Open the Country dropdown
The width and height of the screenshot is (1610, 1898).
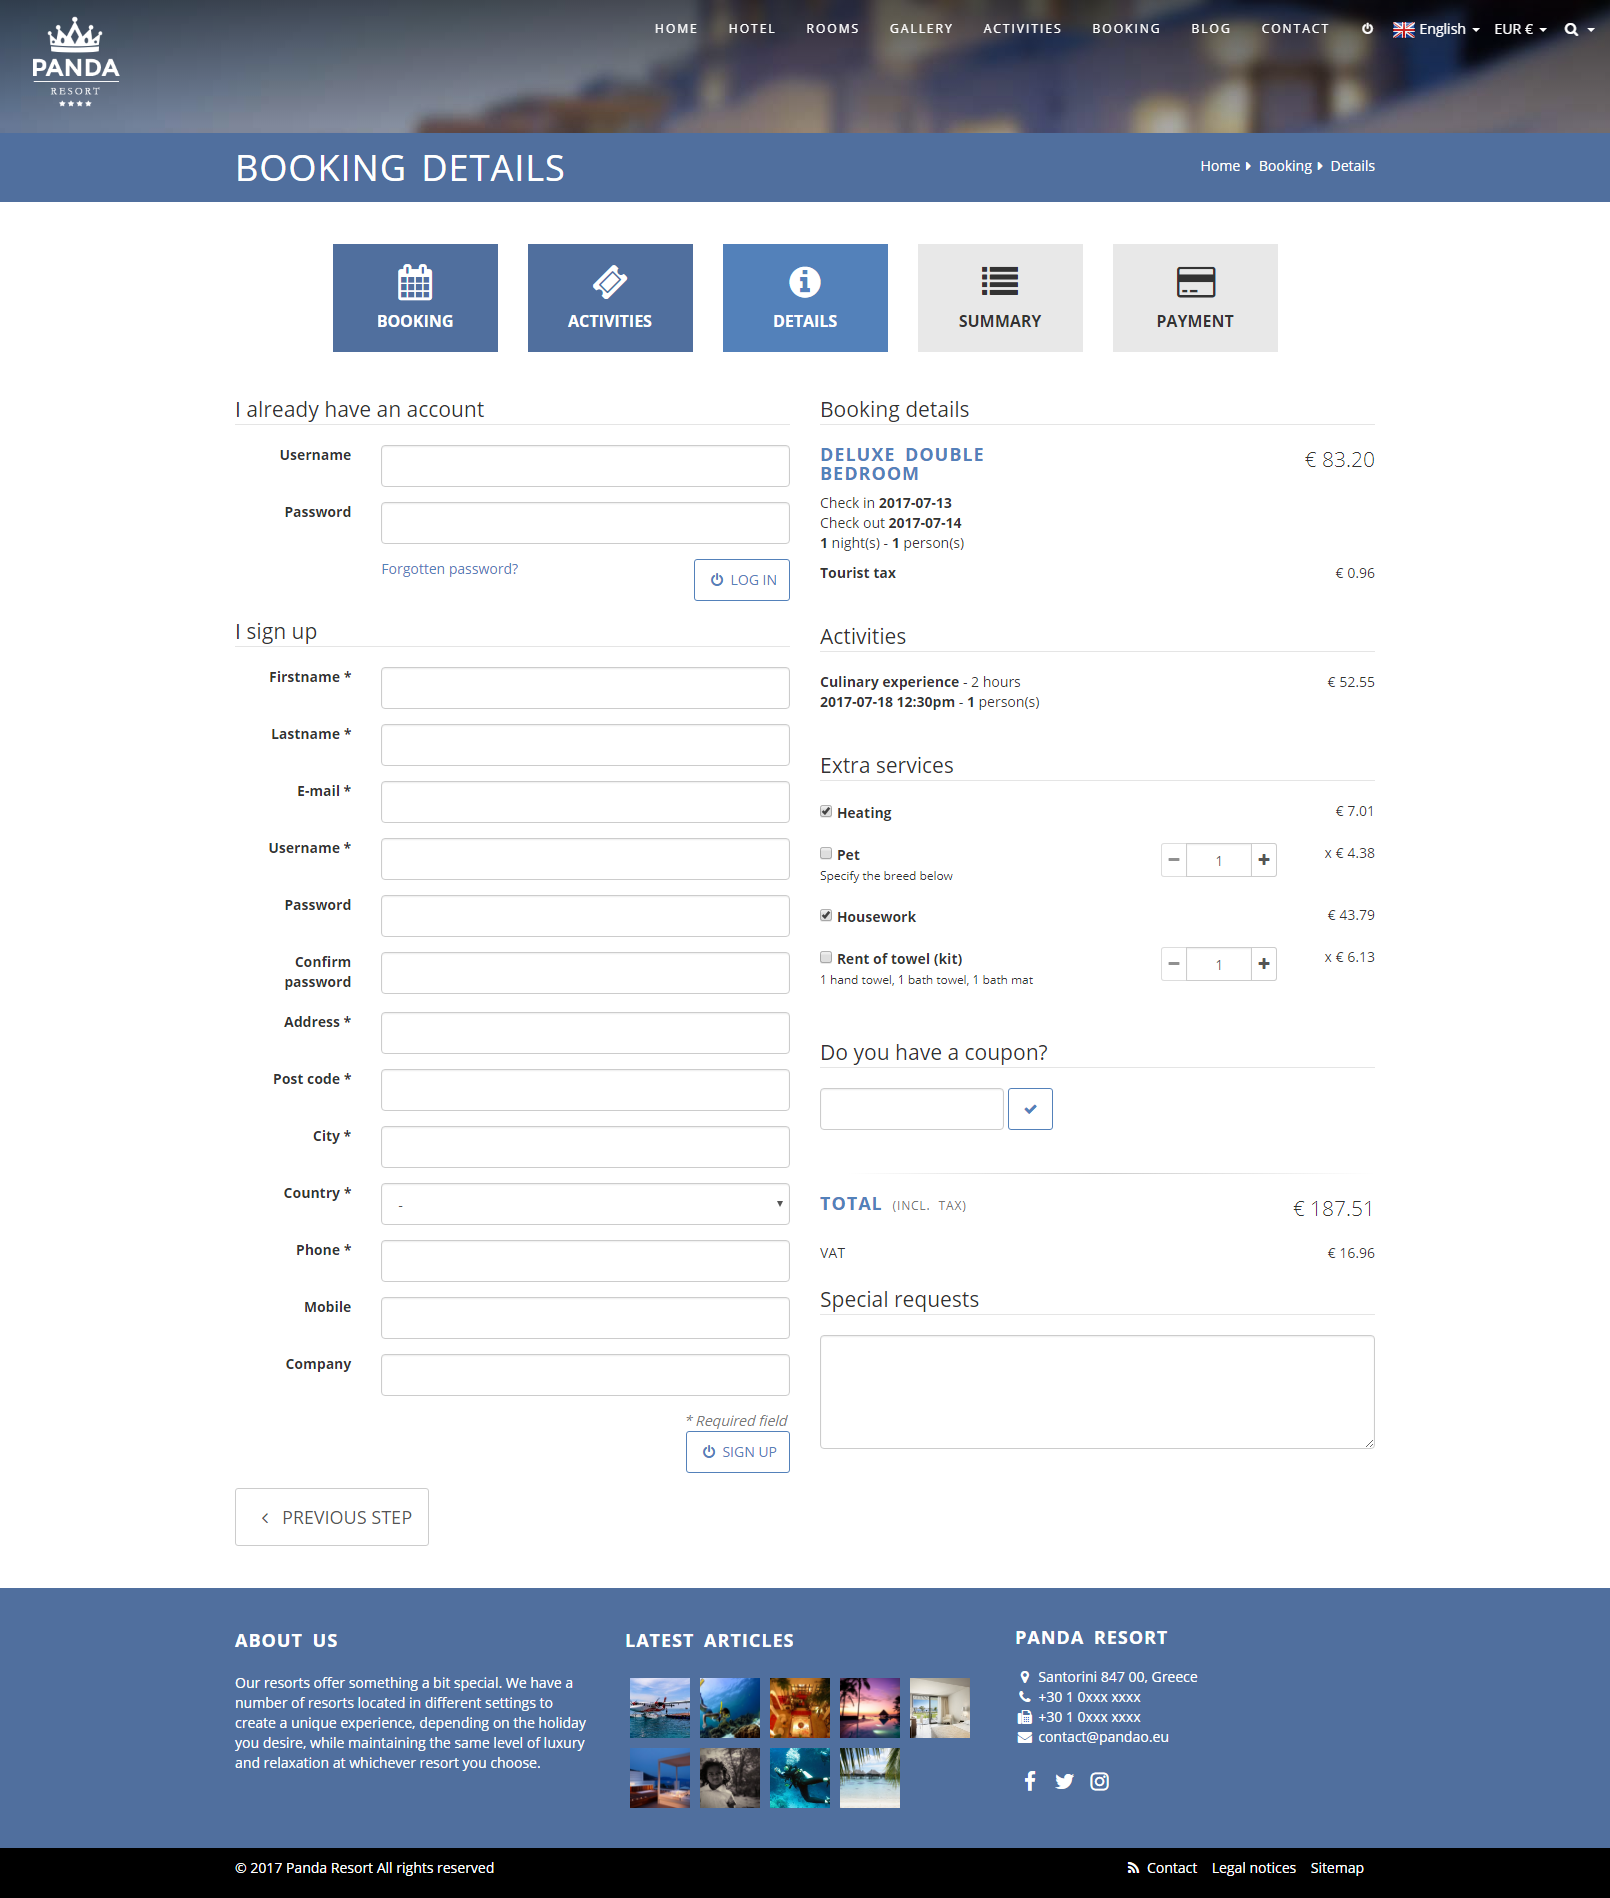(x=585, y=1204)
